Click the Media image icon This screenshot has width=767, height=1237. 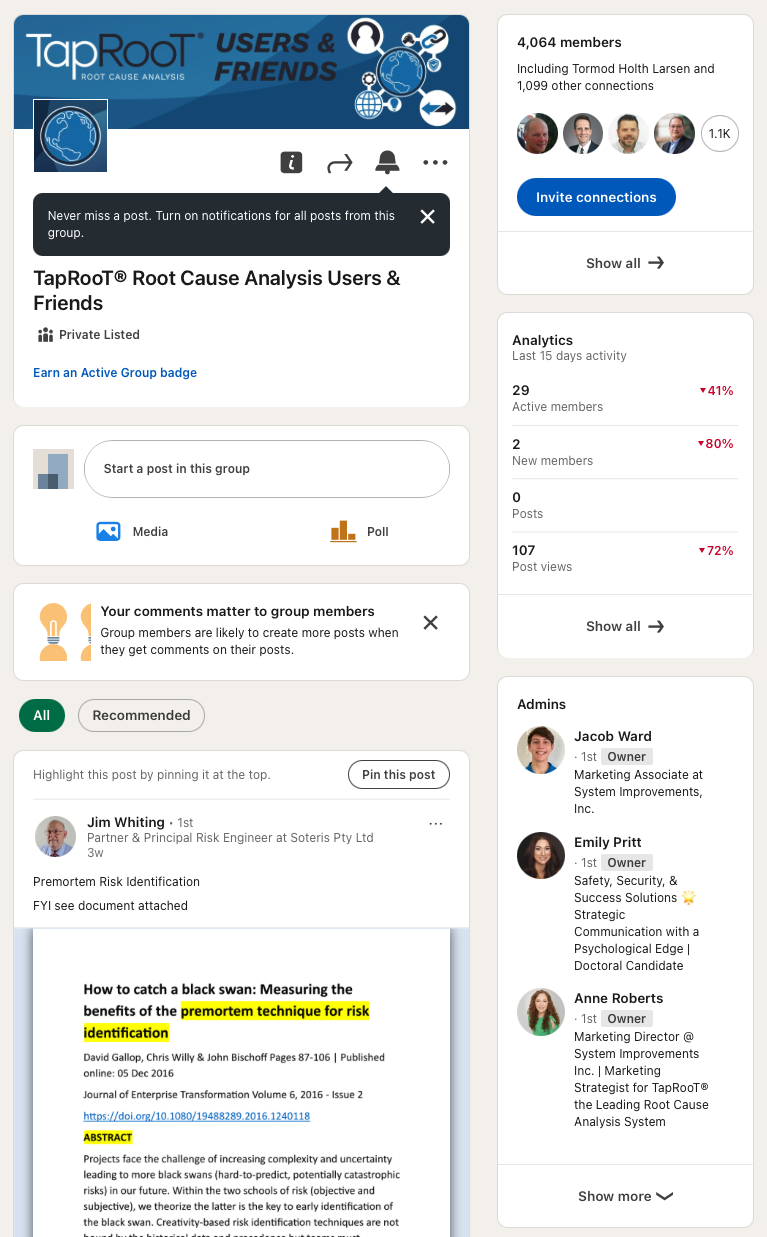[108, 531]
